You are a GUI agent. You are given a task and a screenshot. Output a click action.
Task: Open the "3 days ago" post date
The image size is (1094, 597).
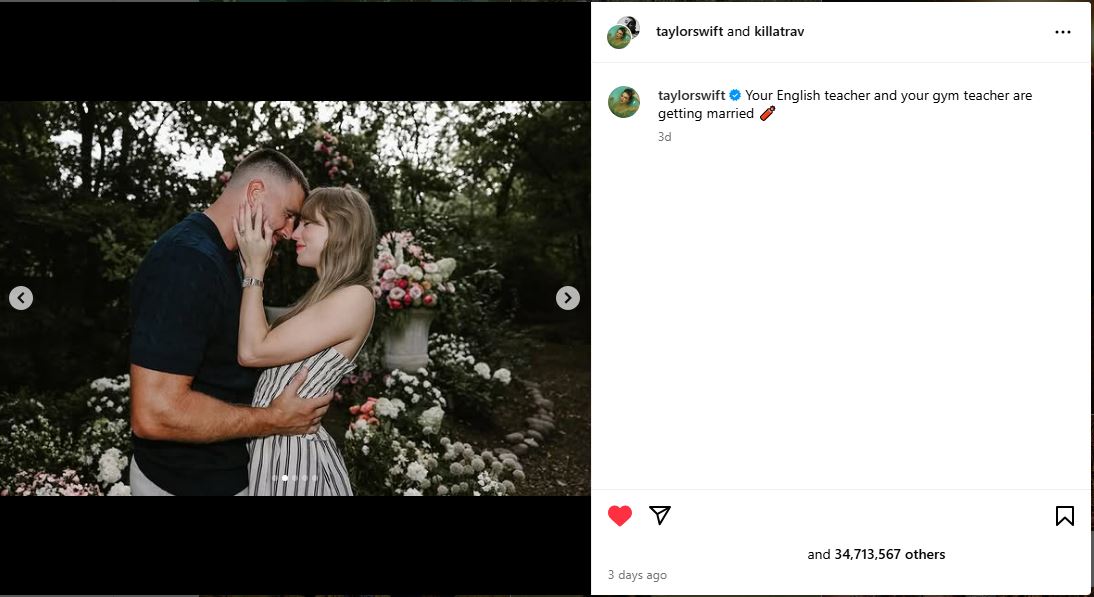pyautogui.click(x=637, y=576)
